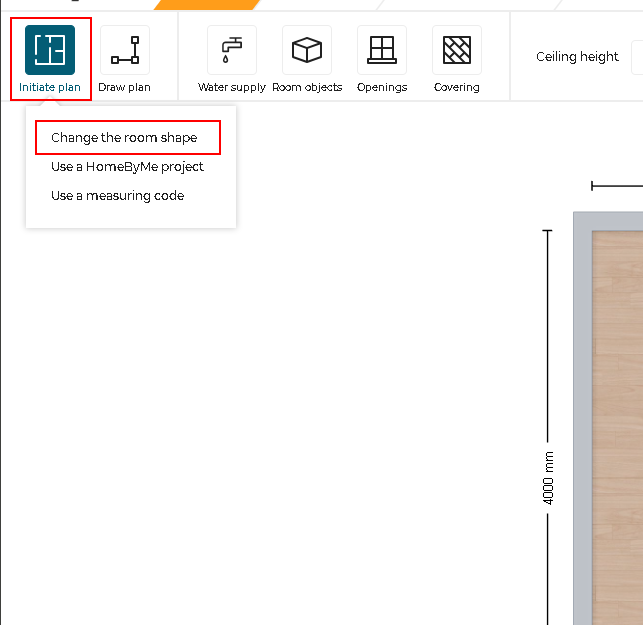Choose Change the room shape
Viewport: 643px width, 625px height.
point(125,138)
